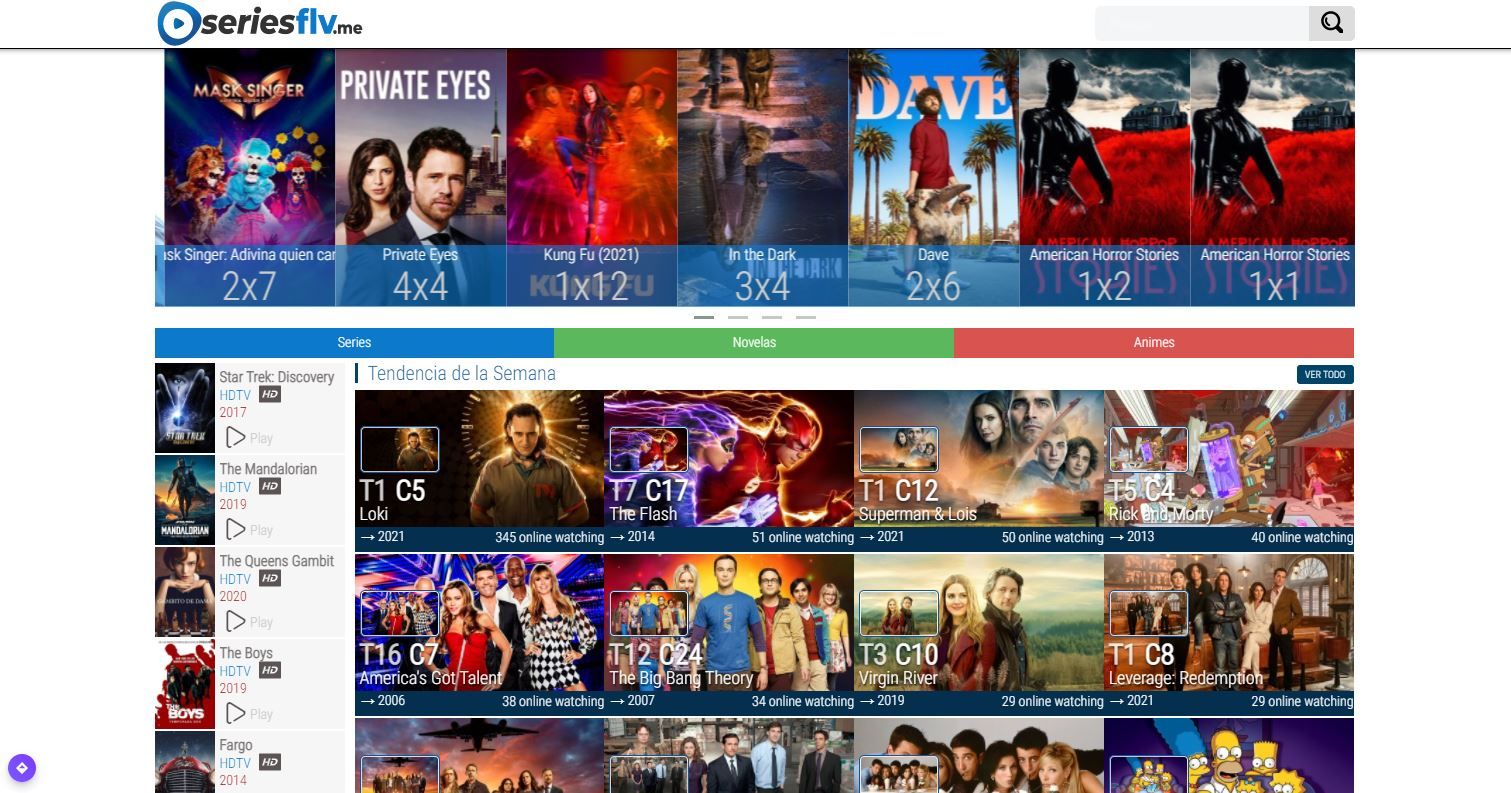Click Fargo sidebar poster
Screen dimensions: 1511x793
[x=185, y=762]
